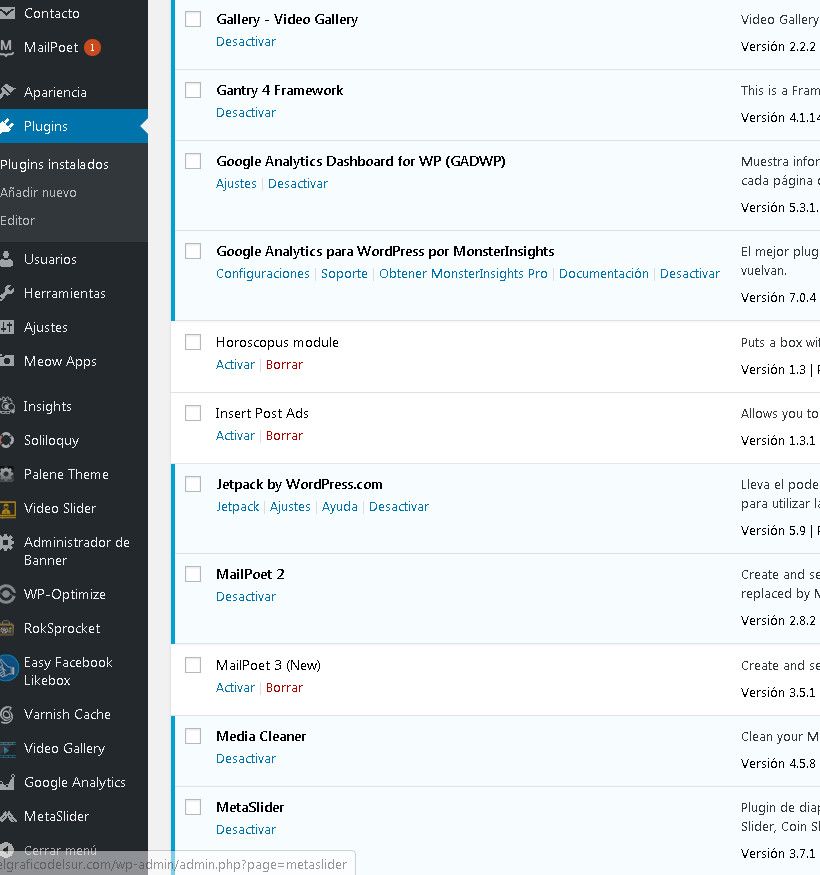
Task: Activate MailPoet 3 (New) plugin
Action: [x=235, y=688]
